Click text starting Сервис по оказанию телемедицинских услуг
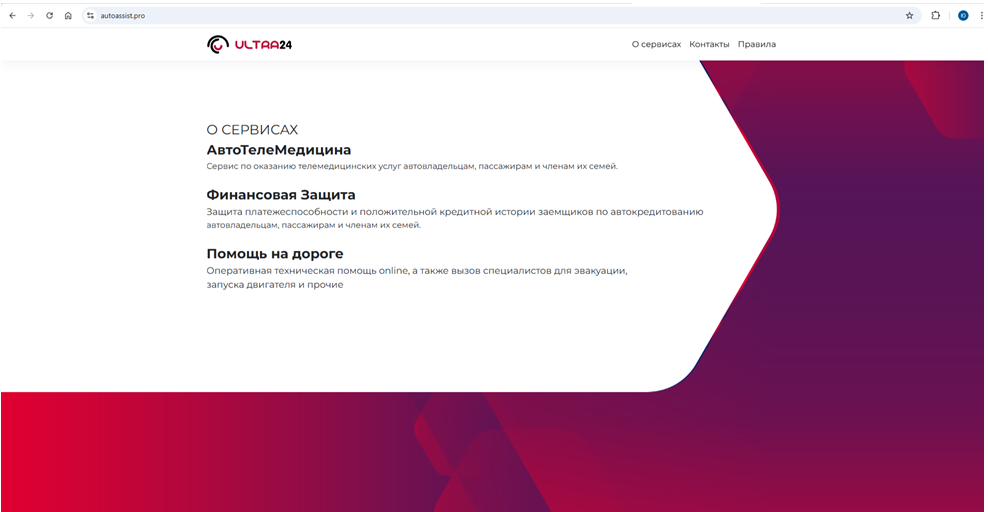The height and width of the screenshot is (512, 988). pos(412,166)
